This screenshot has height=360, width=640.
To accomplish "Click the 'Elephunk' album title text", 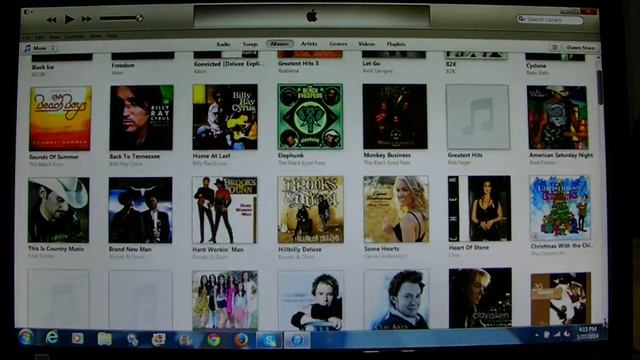I will pos(291,156).
